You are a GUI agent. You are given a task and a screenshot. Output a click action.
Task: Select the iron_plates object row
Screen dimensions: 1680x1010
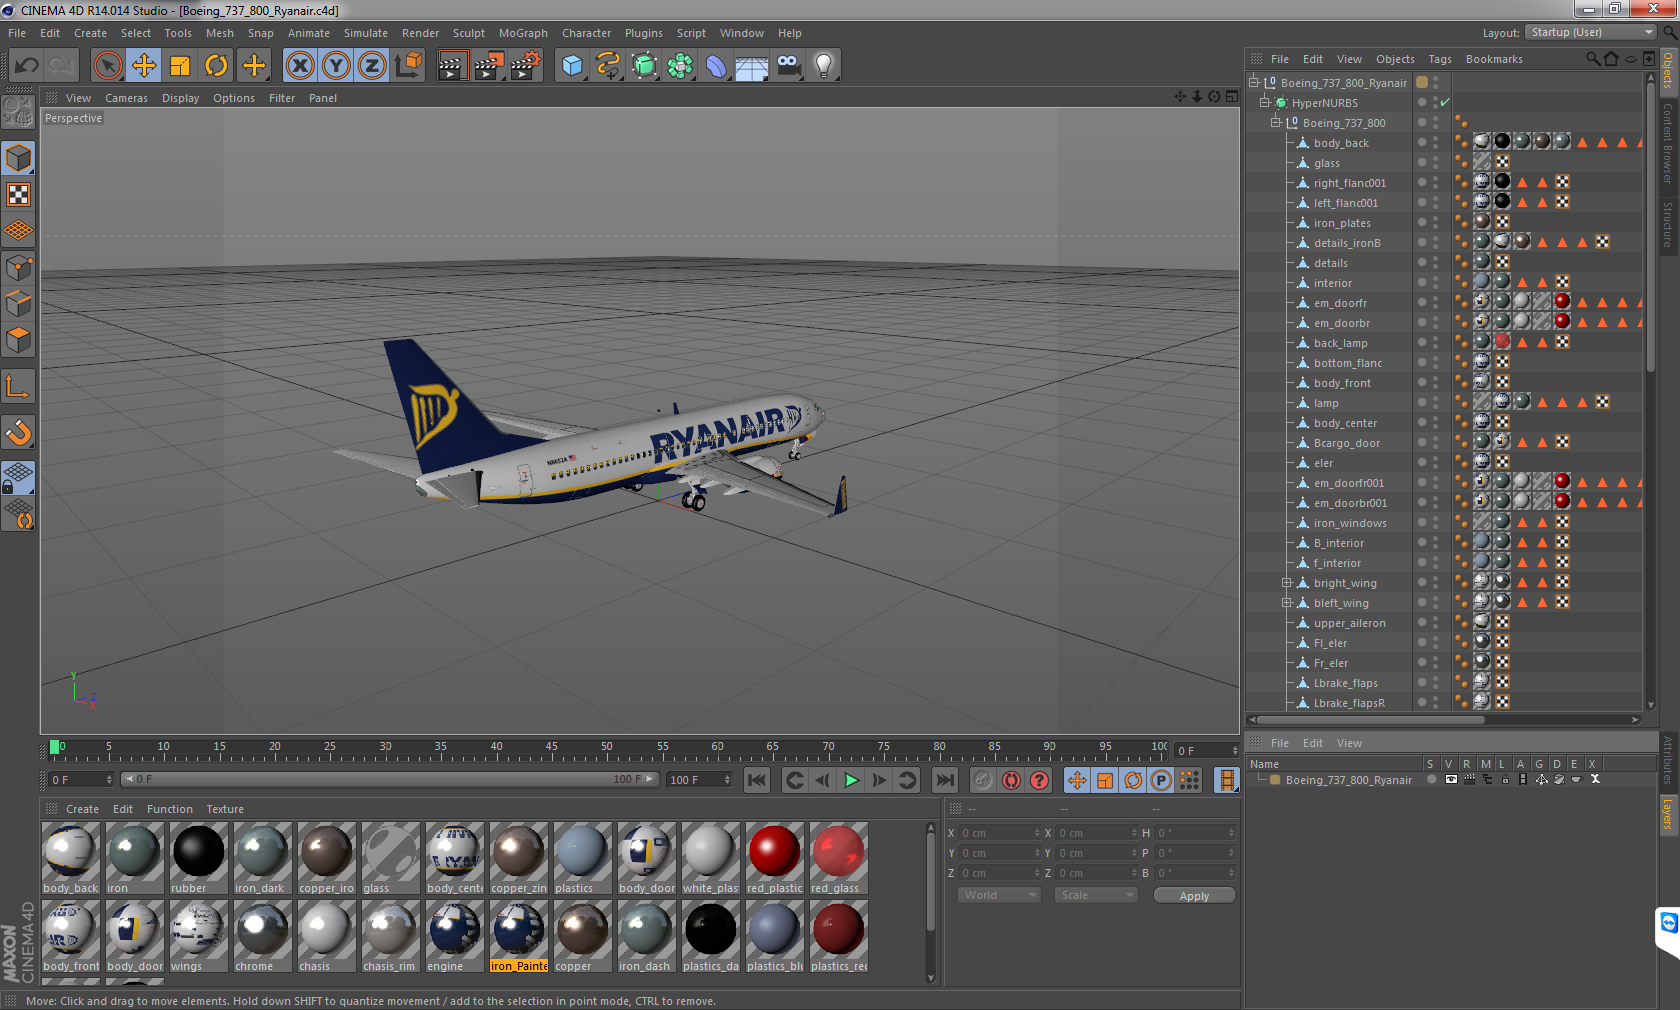(x=1341, y=222)
